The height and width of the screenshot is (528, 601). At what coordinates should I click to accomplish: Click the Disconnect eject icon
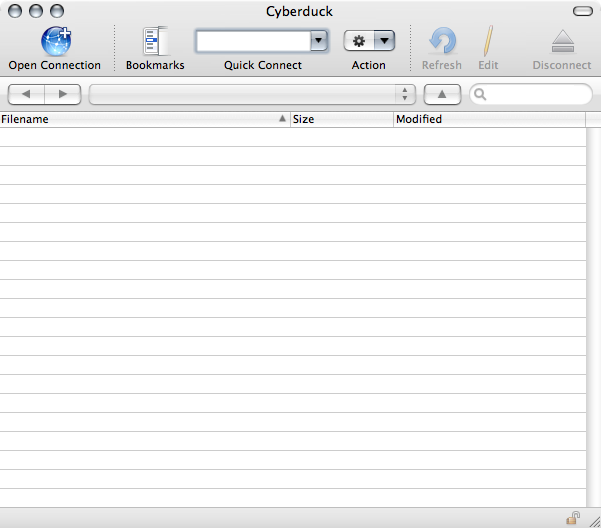click(x=561, y=41)
